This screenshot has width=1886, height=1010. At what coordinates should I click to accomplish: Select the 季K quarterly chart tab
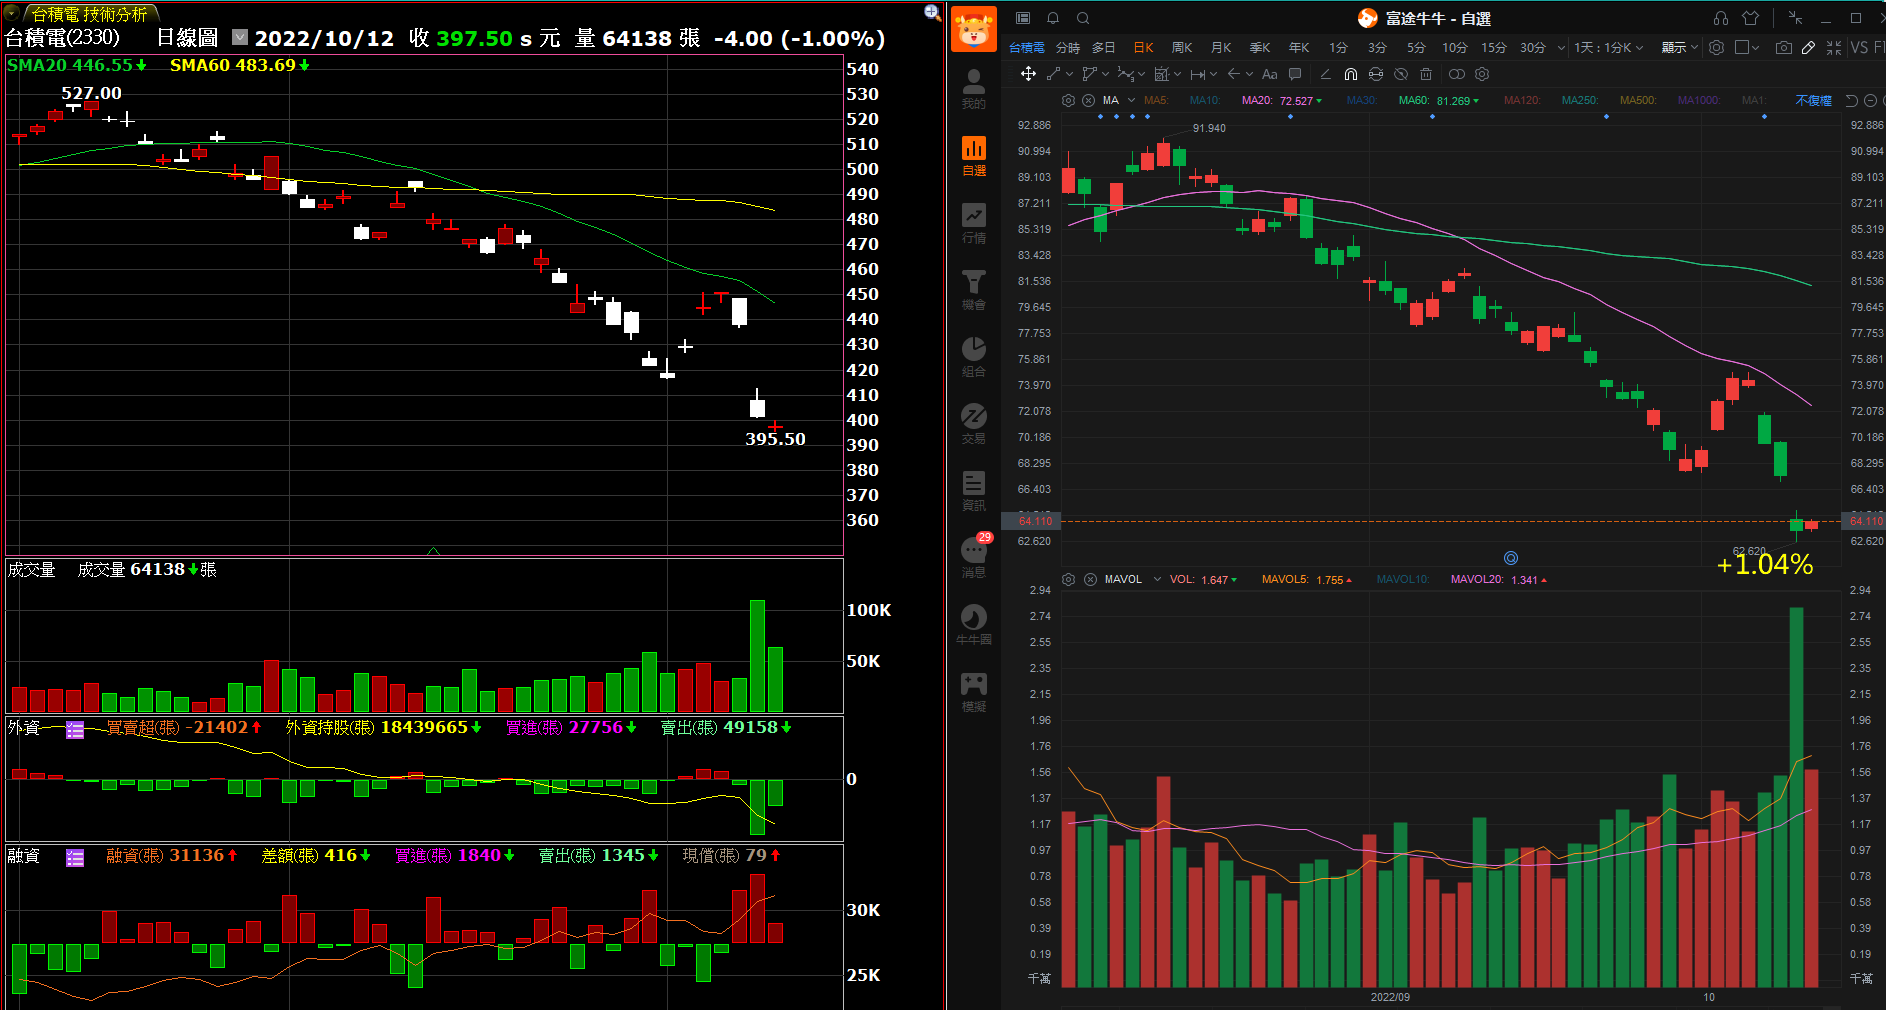click(1260, 47)
